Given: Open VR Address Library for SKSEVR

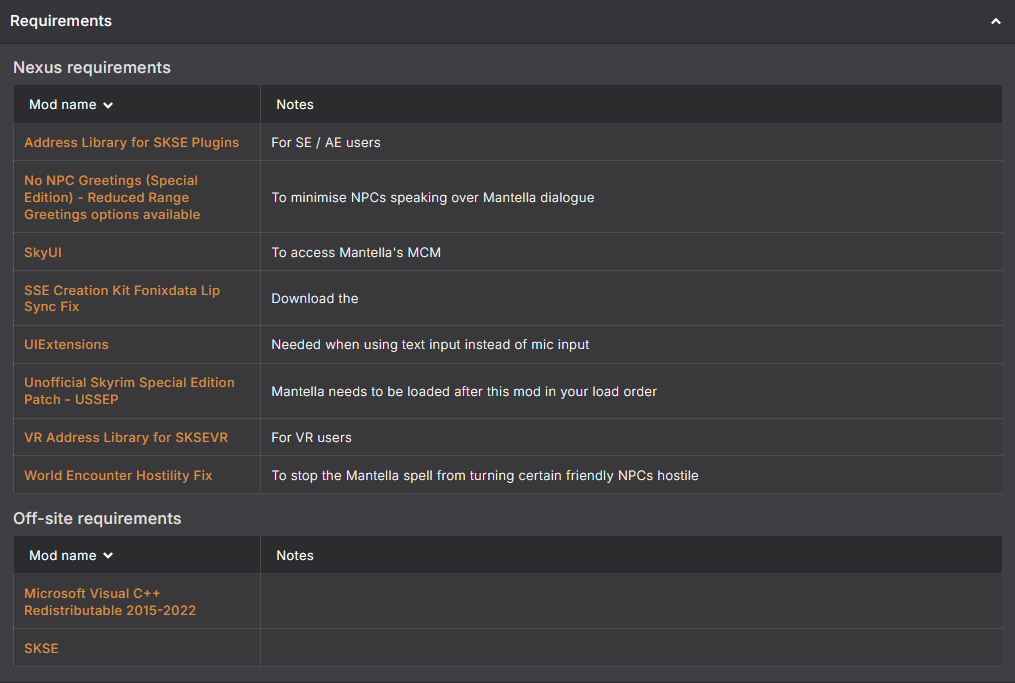Looking at the screenshot, I should 126,438.
